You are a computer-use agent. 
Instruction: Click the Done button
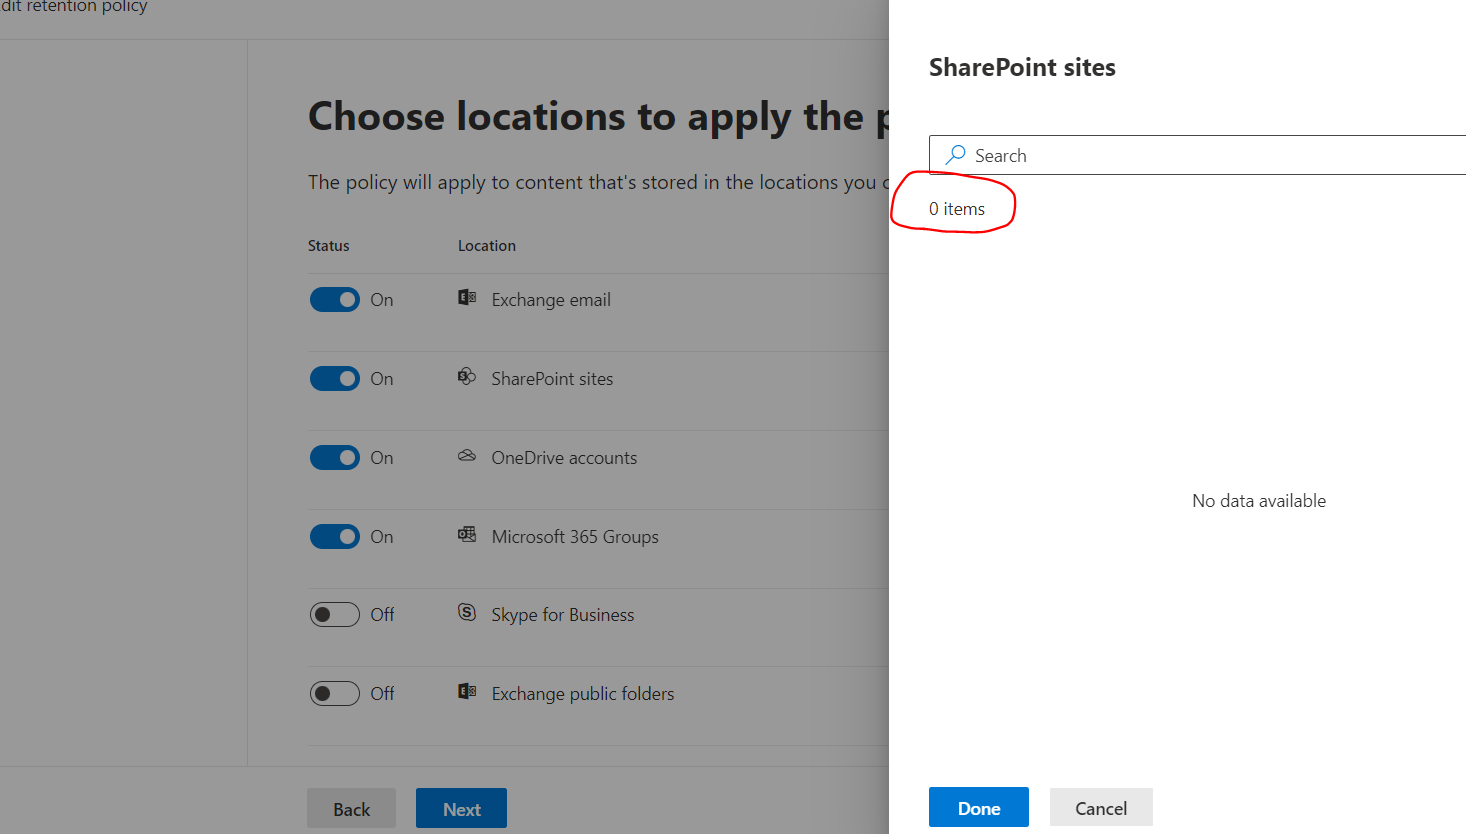point(979,808)
